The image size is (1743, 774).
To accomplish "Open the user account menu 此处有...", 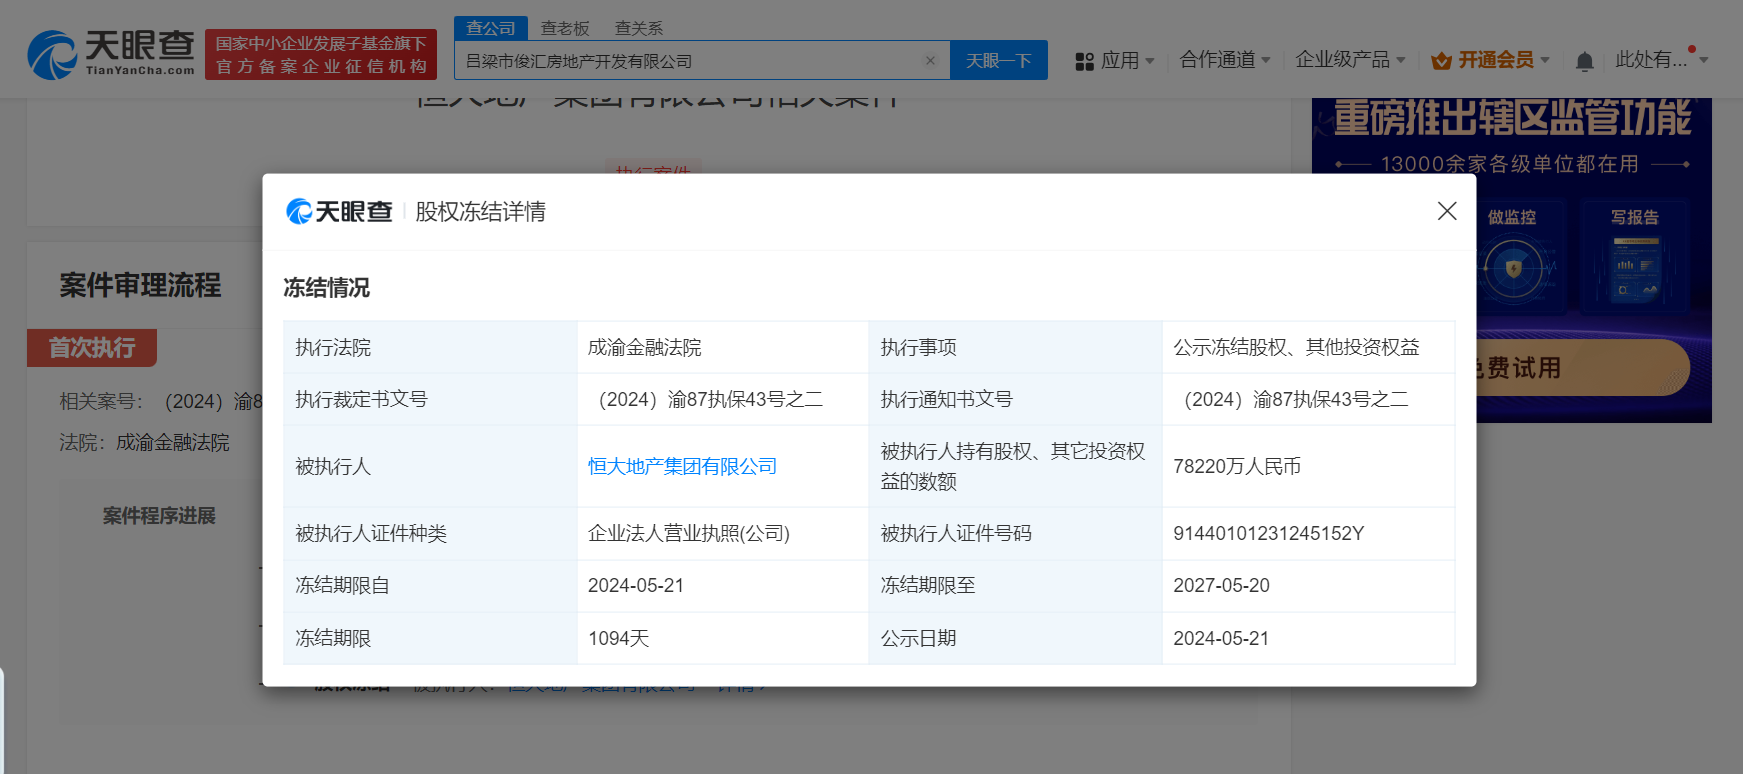I will [1660, 60].
